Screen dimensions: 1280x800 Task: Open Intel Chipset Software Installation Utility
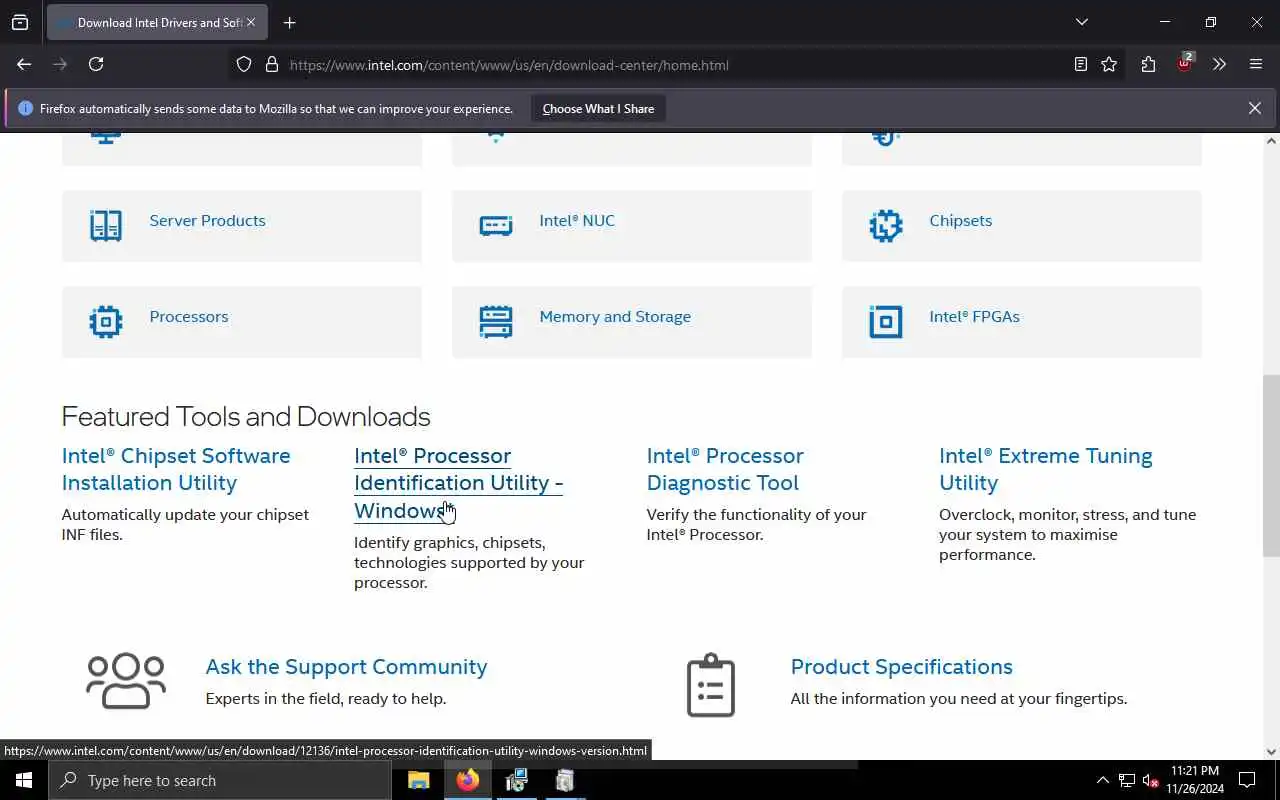click(176, 469)
